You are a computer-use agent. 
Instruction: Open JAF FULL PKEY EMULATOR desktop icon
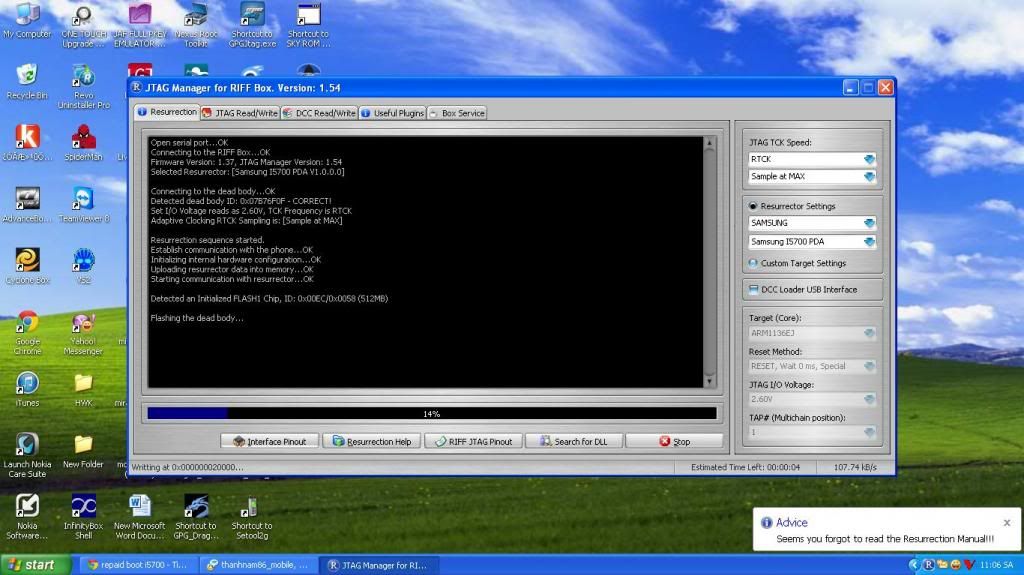[140, 26]
